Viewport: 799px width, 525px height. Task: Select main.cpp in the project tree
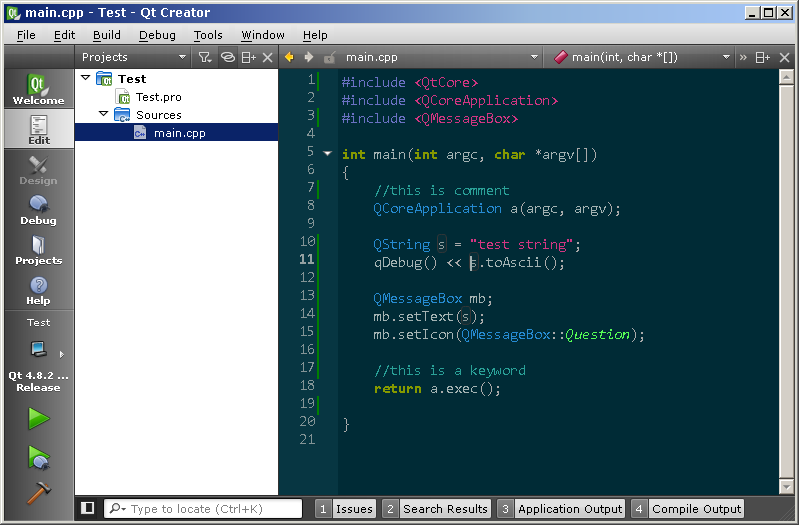[176, 133]
